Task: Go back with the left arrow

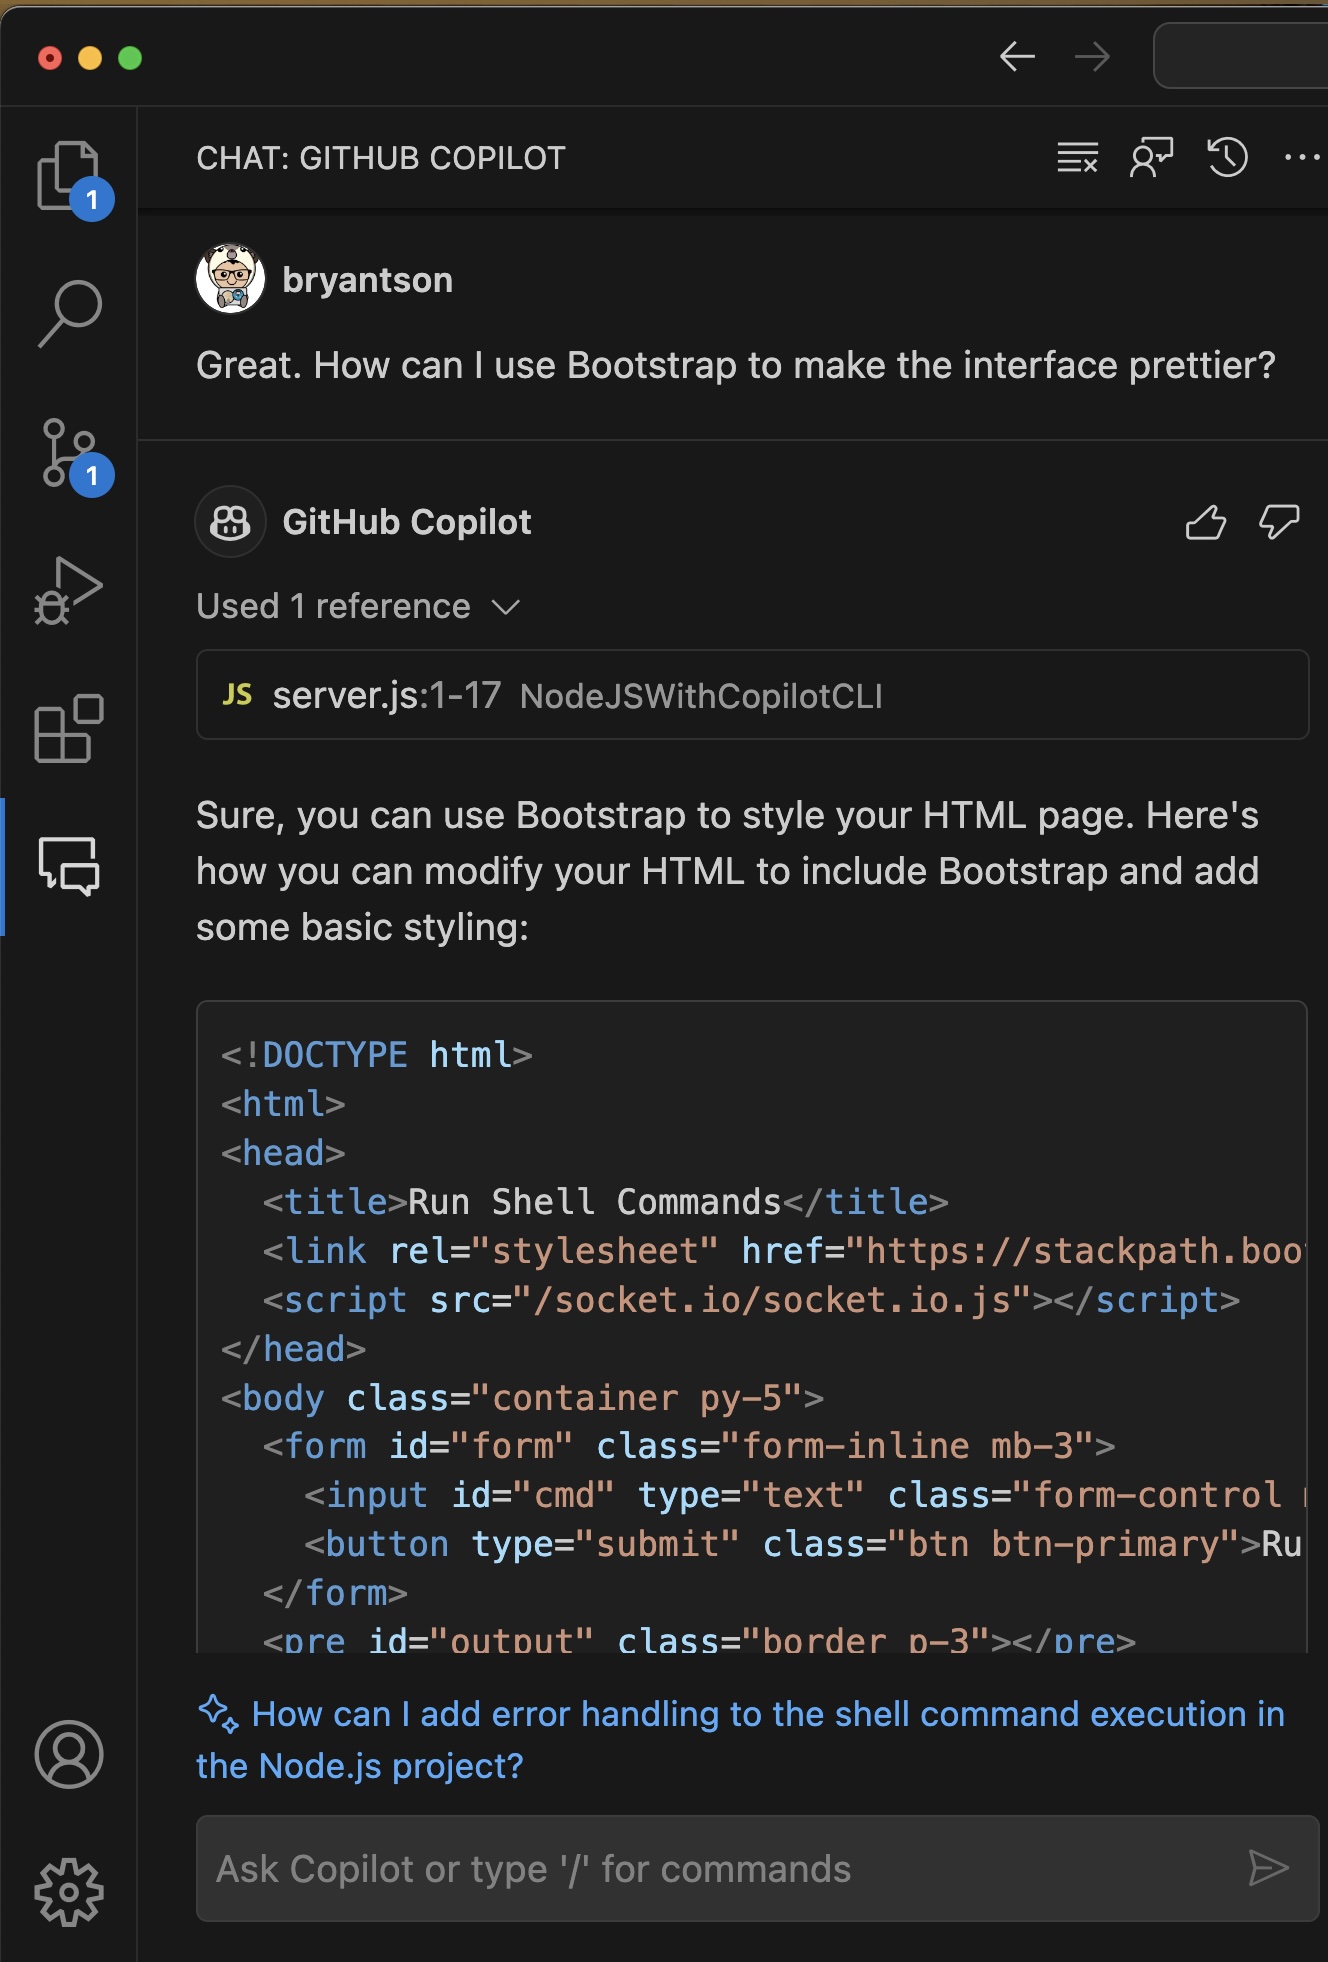Action: click(x=1017, y=57)
